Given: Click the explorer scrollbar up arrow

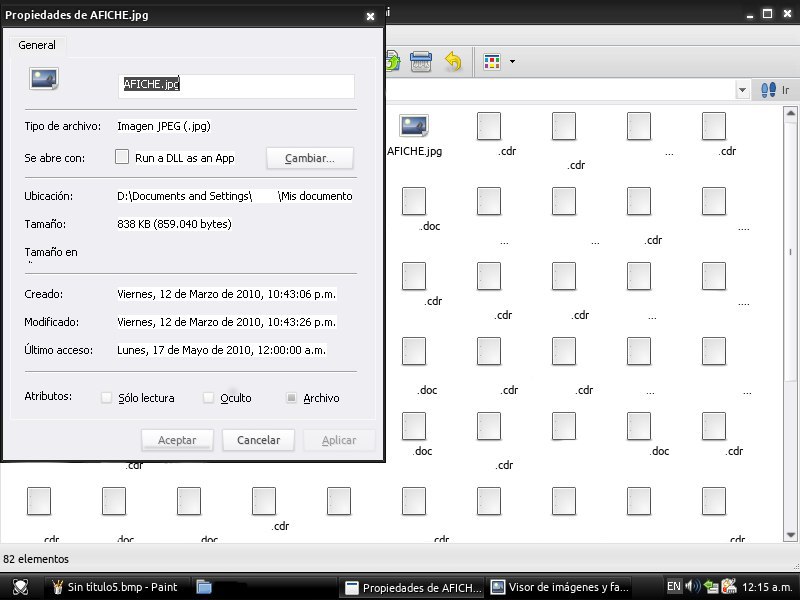Looking at the screenshot, I should [x=790, y=113].
